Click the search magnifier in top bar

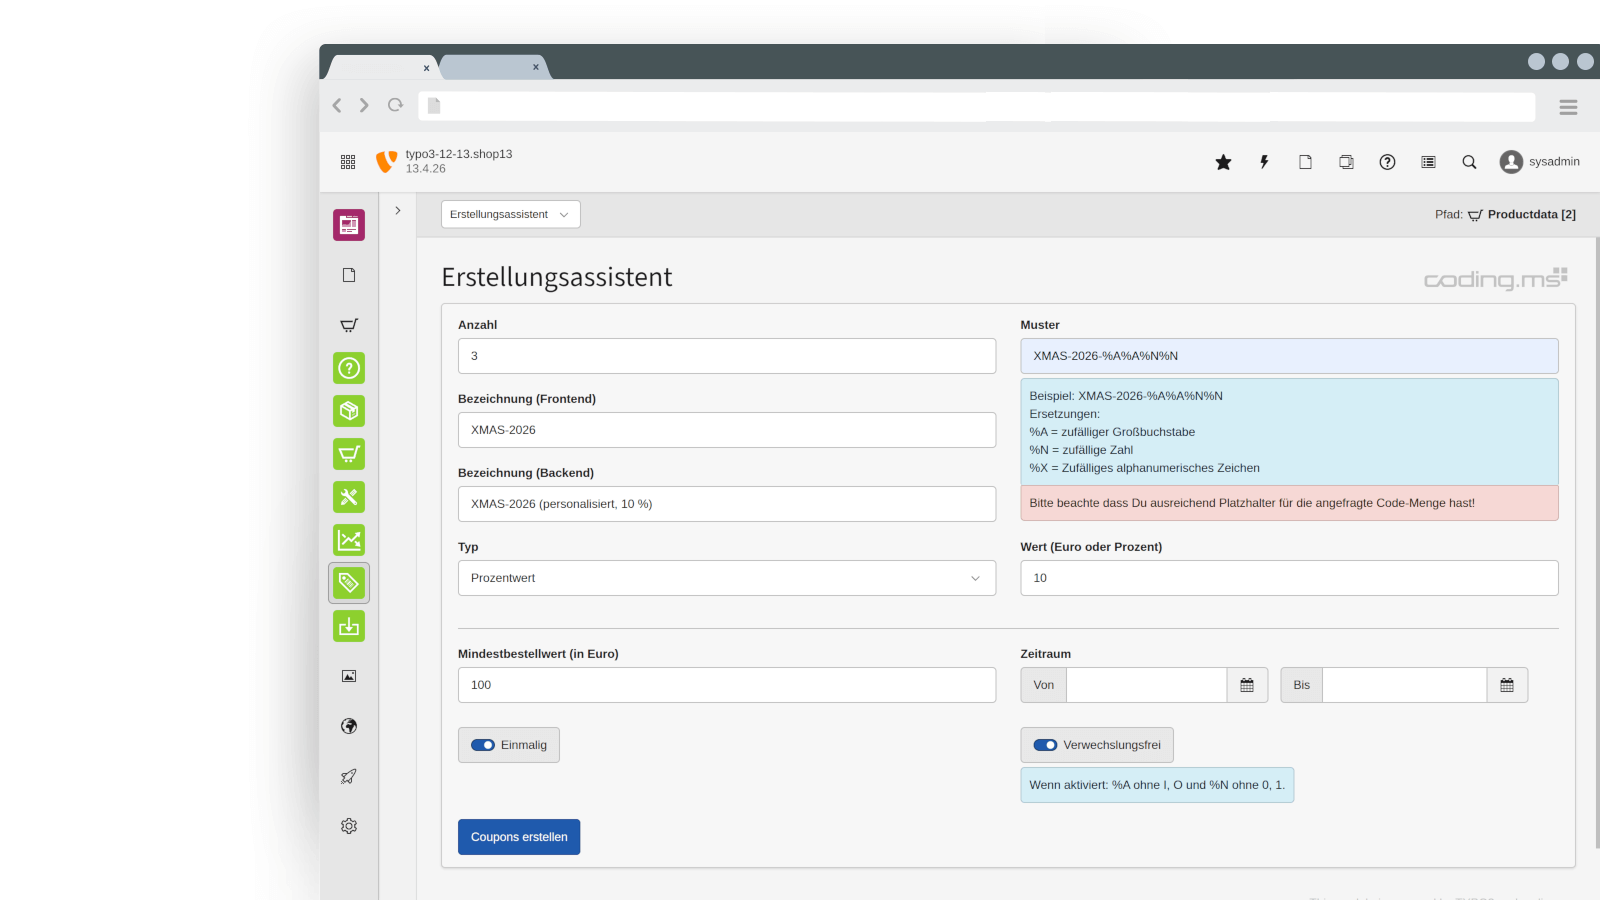[1469, 162]
